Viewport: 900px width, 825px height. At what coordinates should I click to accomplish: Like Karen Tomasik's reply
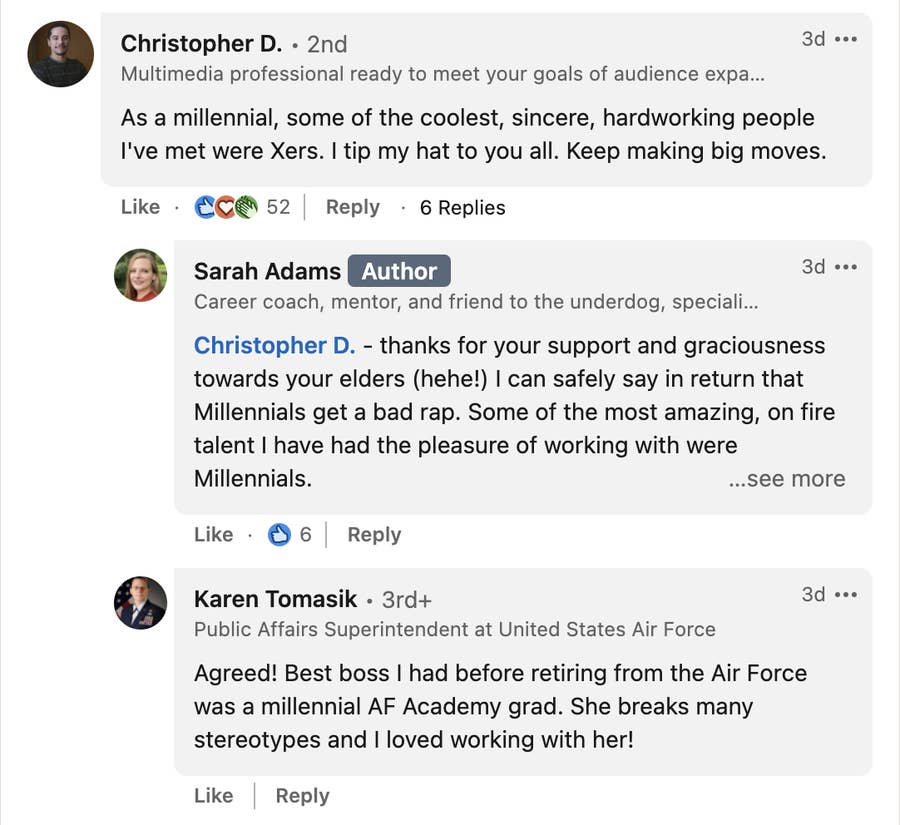coord(213,796)
